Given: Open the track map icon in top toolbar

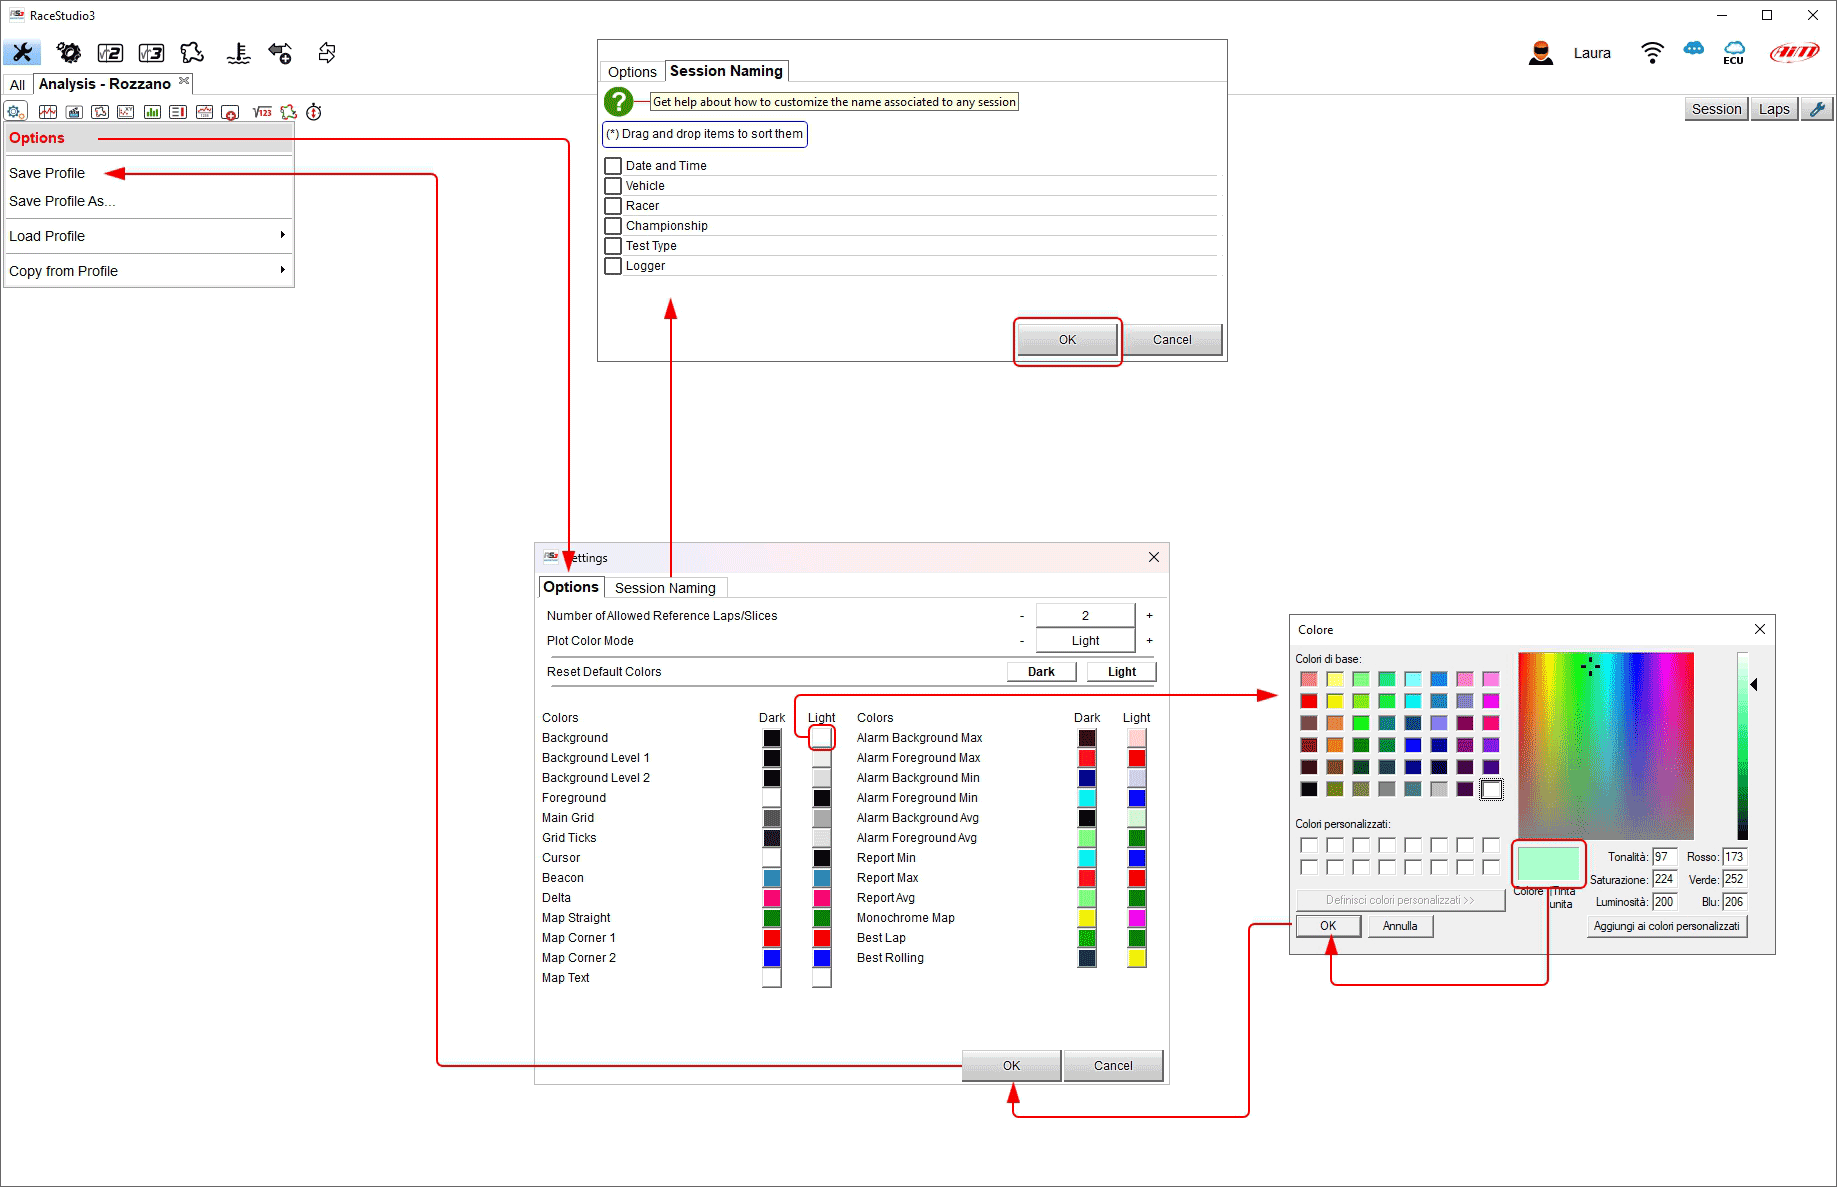Looking at the screenshot, I should click(192, 53).
